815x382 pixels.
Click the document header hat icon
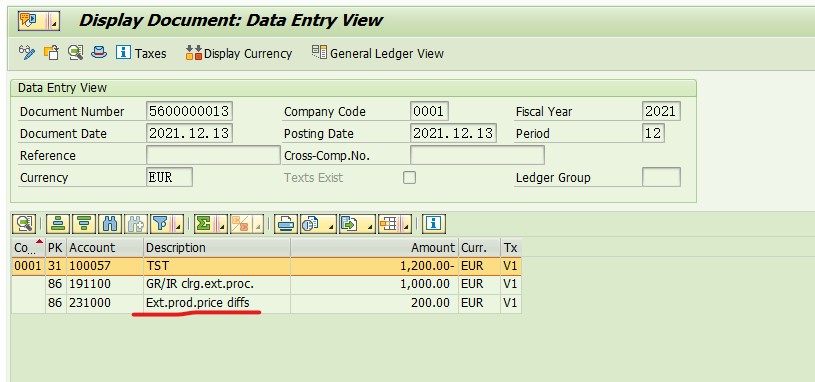(x=99, y=52)
